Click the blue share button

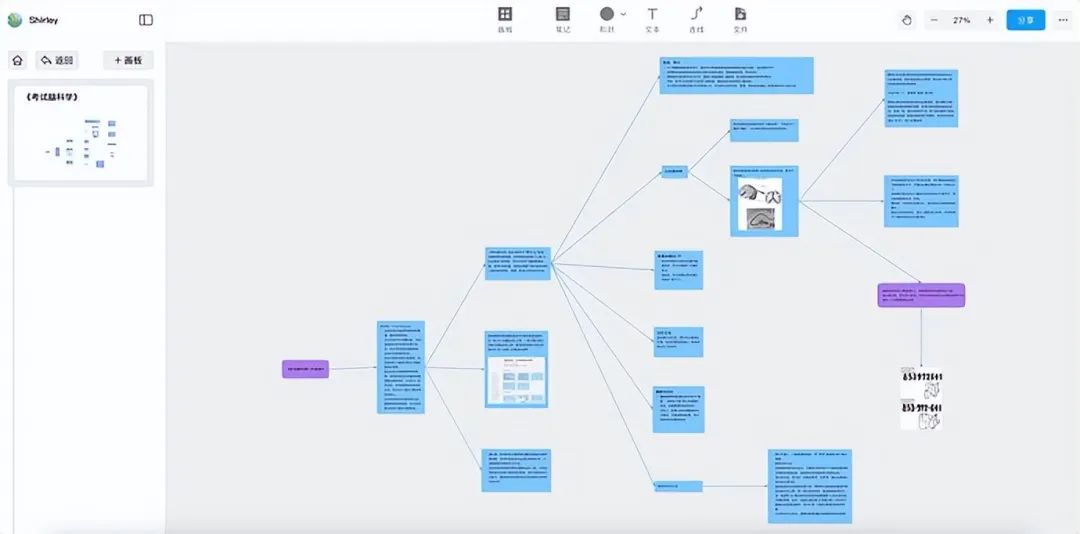(x=1025, y=20)
